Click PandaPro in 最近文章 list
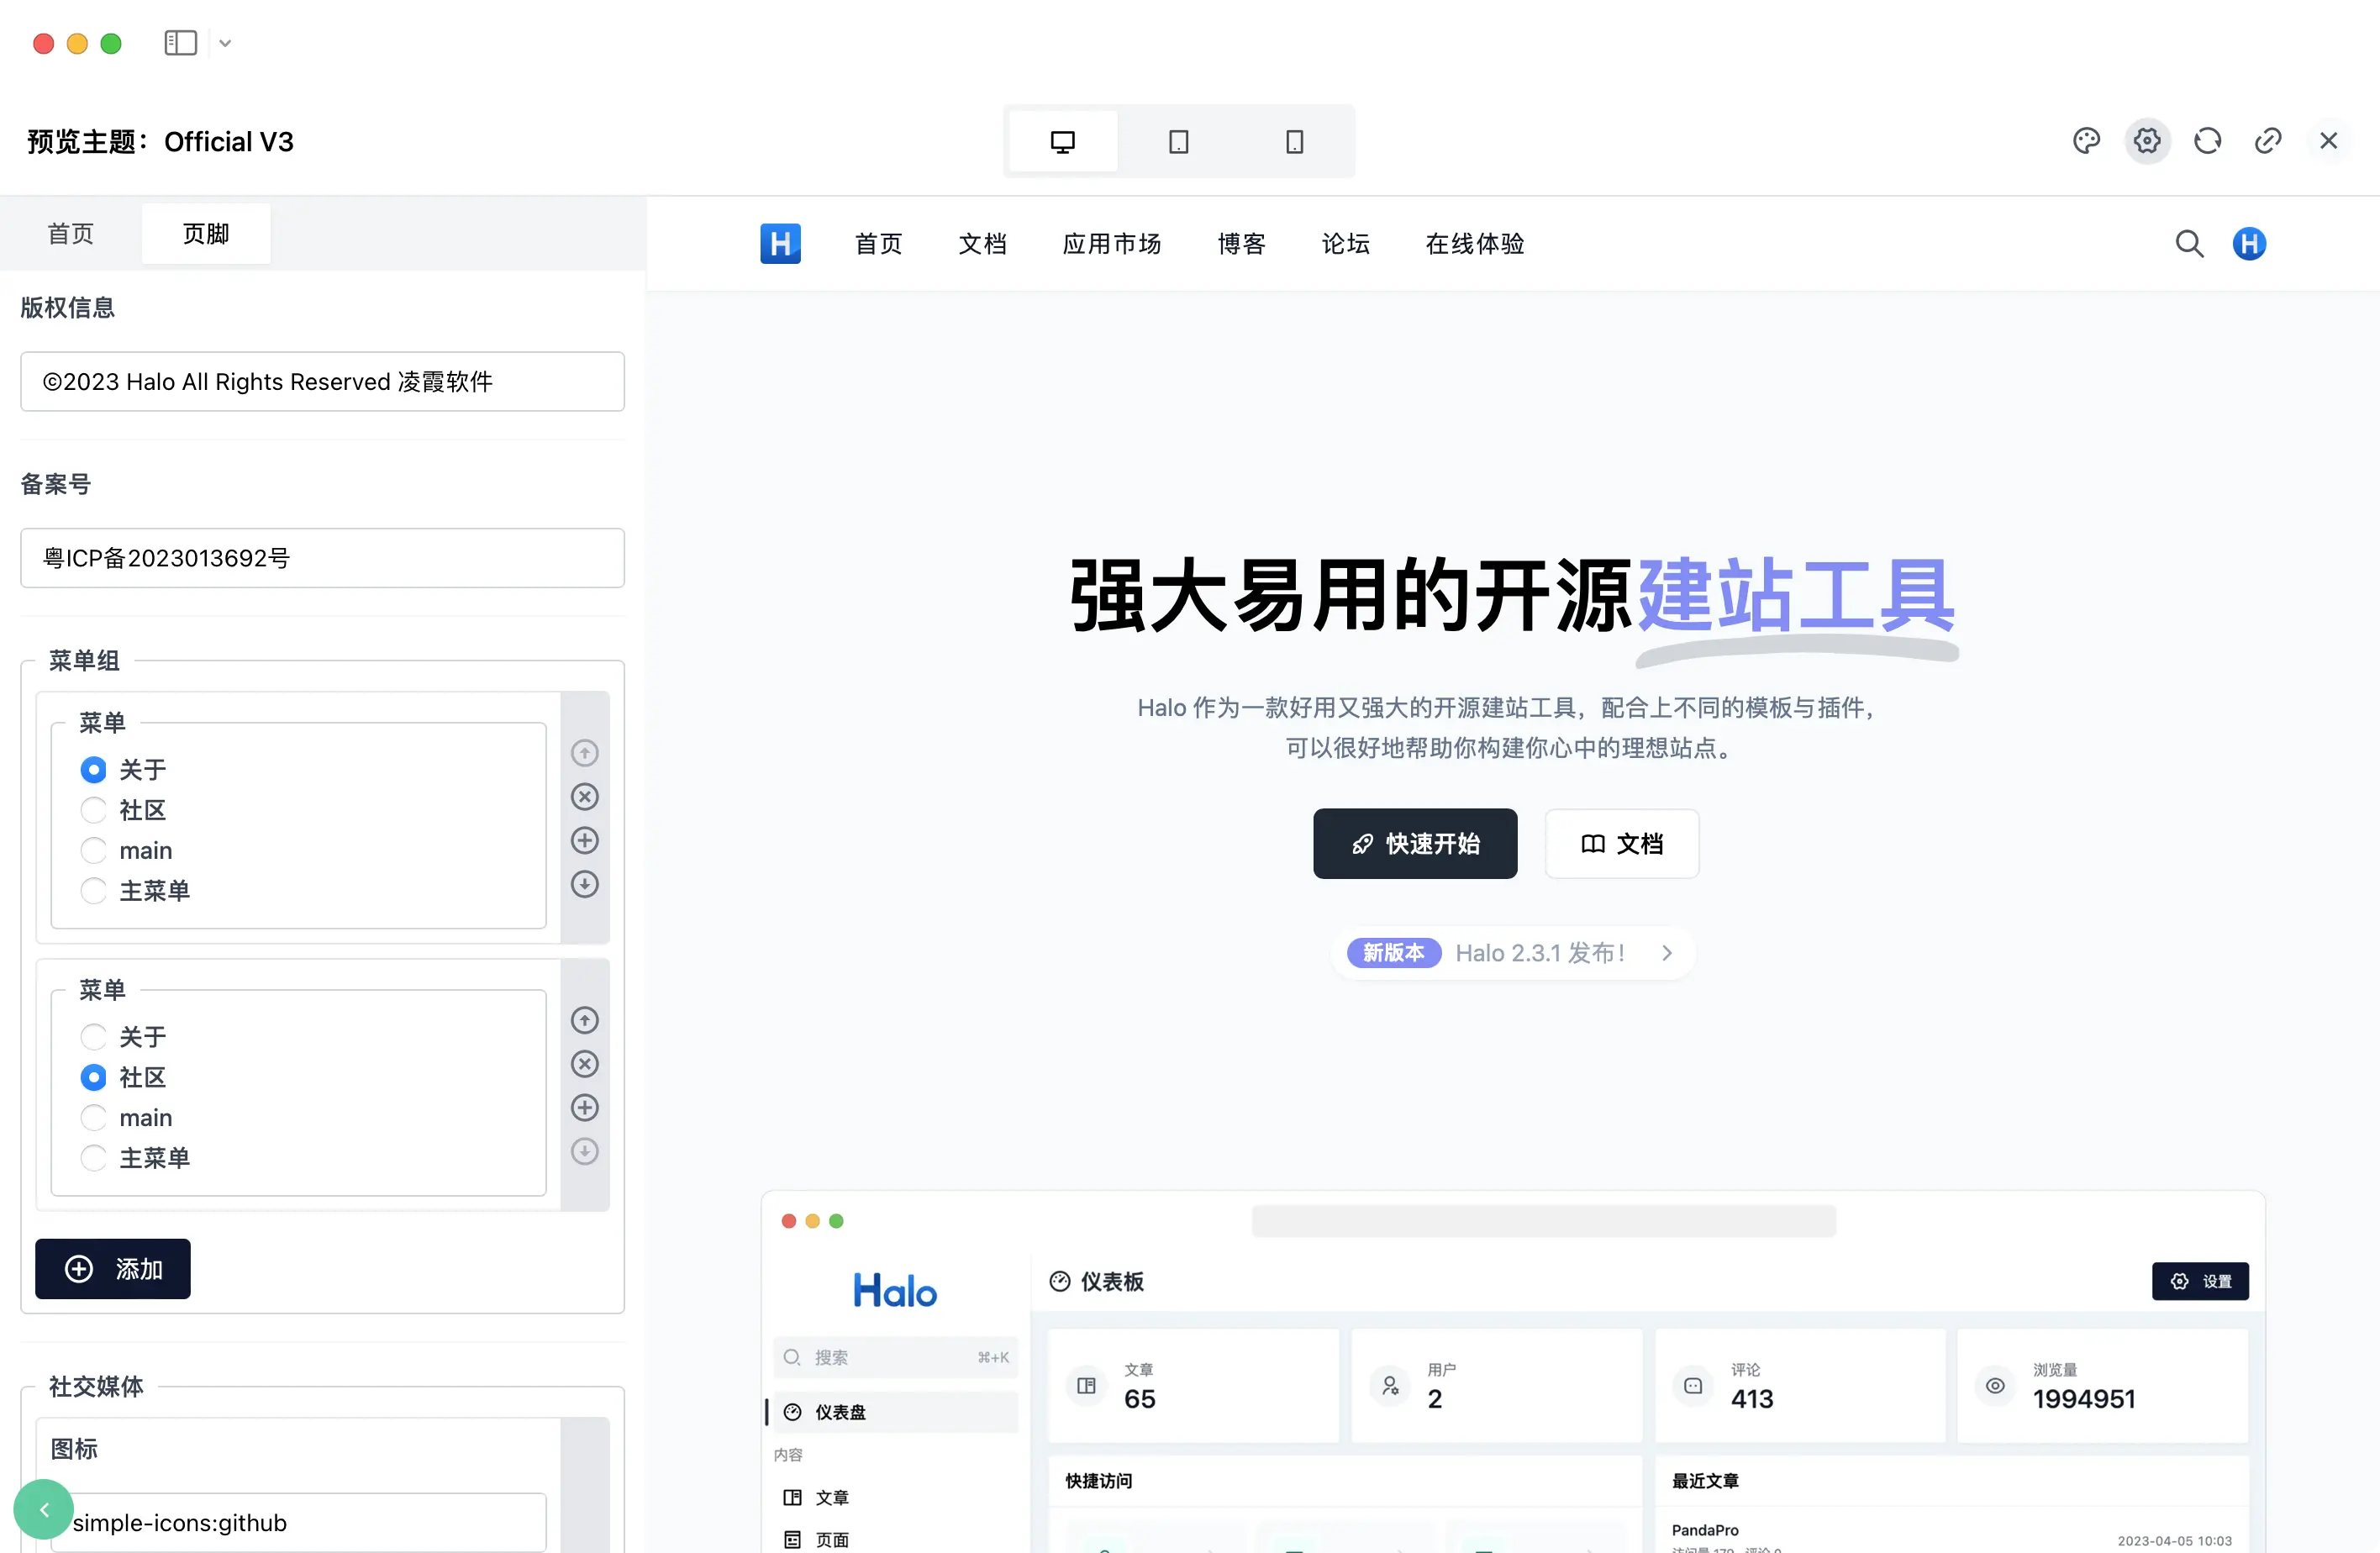Image resolution: width=2380 pixels, height=1553 pixels. 1705,1530
